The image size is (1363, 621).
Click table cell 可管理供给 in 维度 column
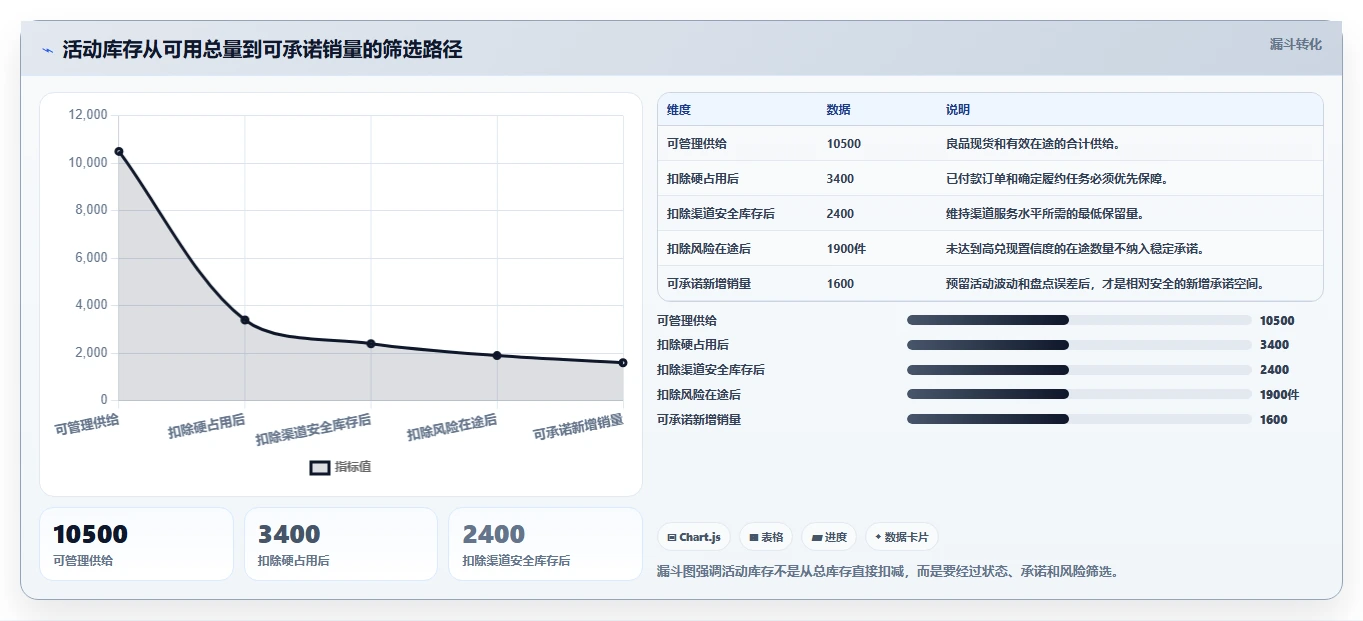point(697,144)
